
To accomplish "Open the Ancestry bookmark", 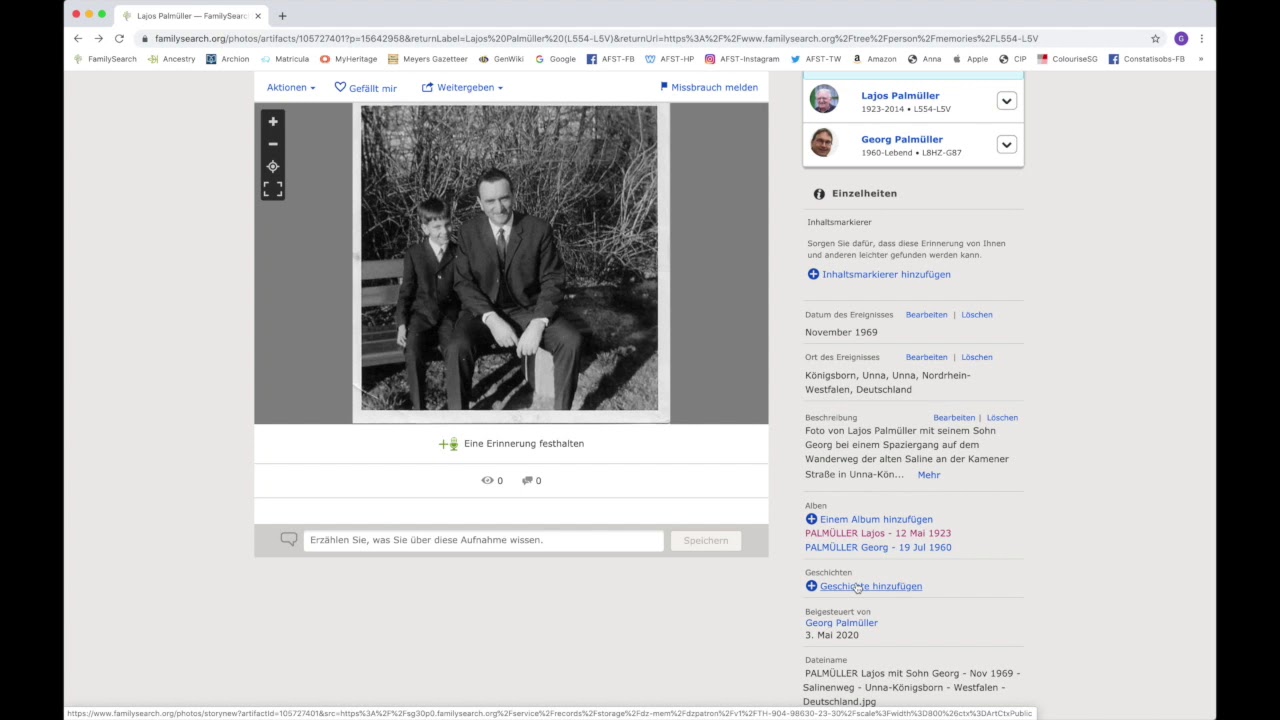I will [x=171, y=59].
